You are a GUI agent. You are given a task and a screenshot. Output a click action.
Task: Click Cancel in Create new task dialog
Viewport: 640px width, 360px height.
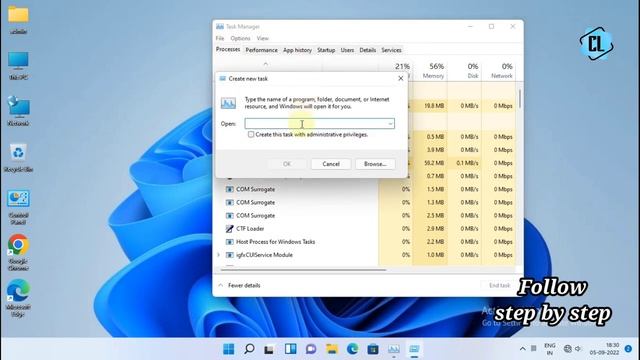point(331,164)
